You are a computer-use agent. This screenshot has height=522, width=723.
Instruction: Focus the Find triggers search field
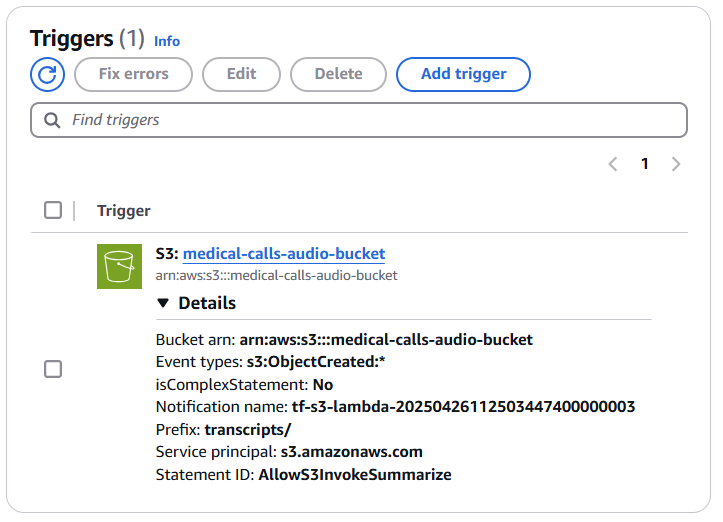coord(370,120)
